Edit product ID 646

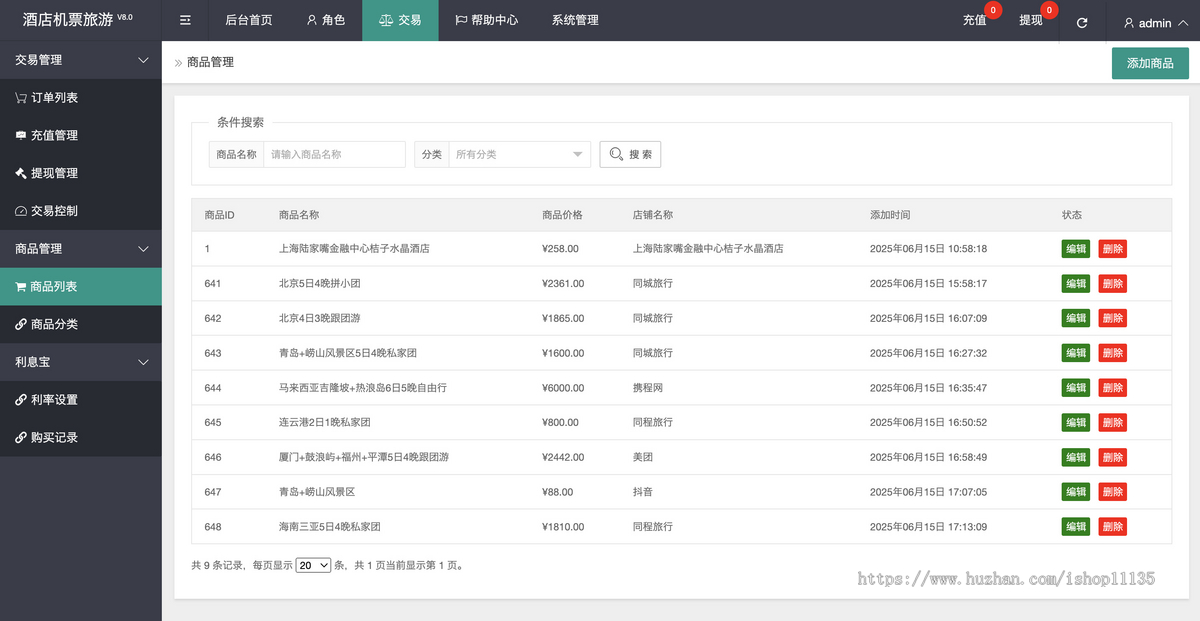point(1076,457)
